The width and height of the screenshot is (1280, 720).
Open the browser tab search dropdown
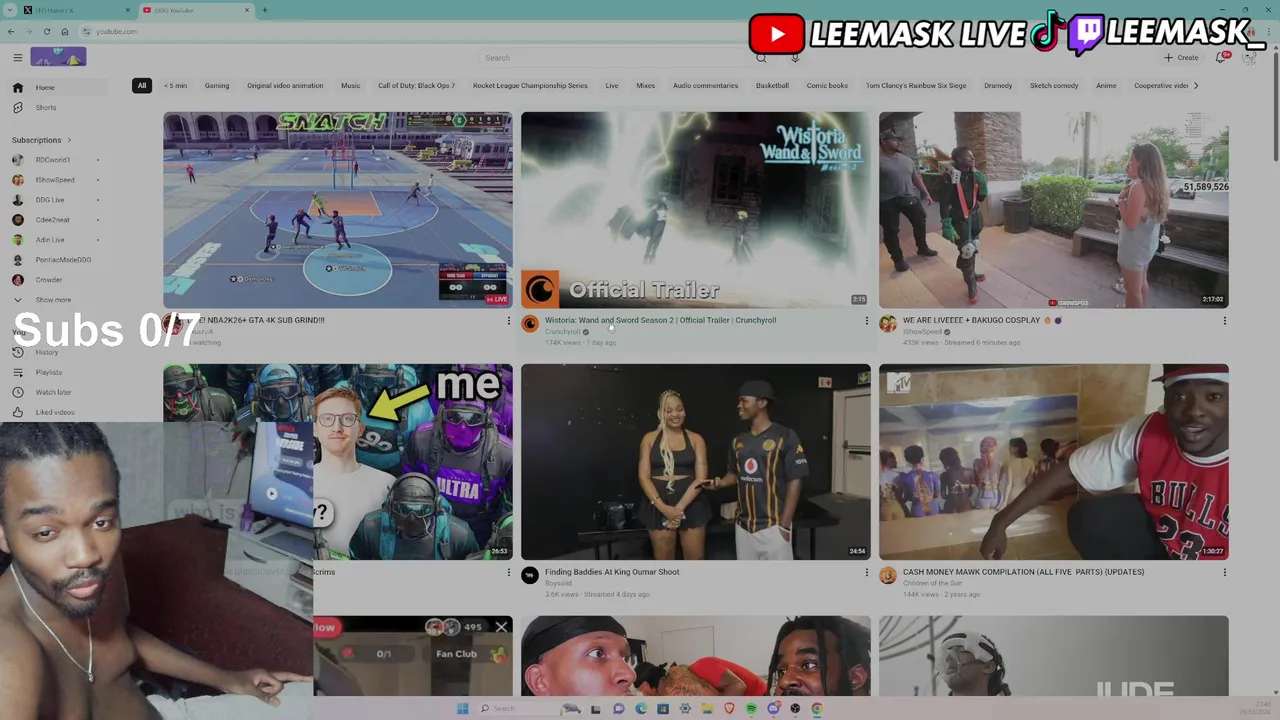8,10
